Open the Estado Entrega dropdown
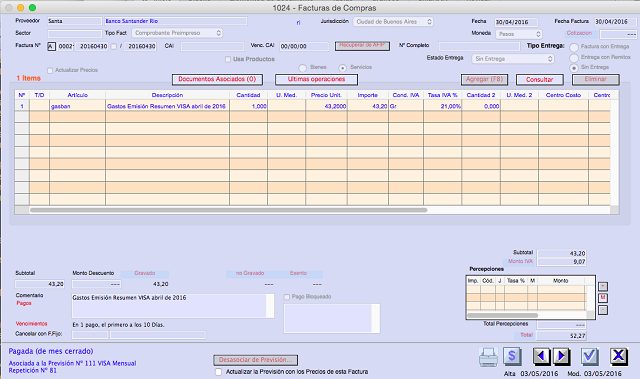 tap(513, 59)
